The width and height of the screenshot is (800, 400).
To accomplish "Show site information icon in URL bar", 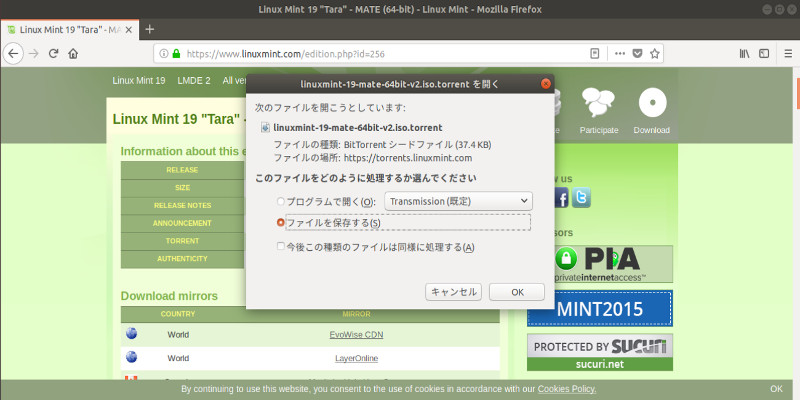I will [164, 54].
